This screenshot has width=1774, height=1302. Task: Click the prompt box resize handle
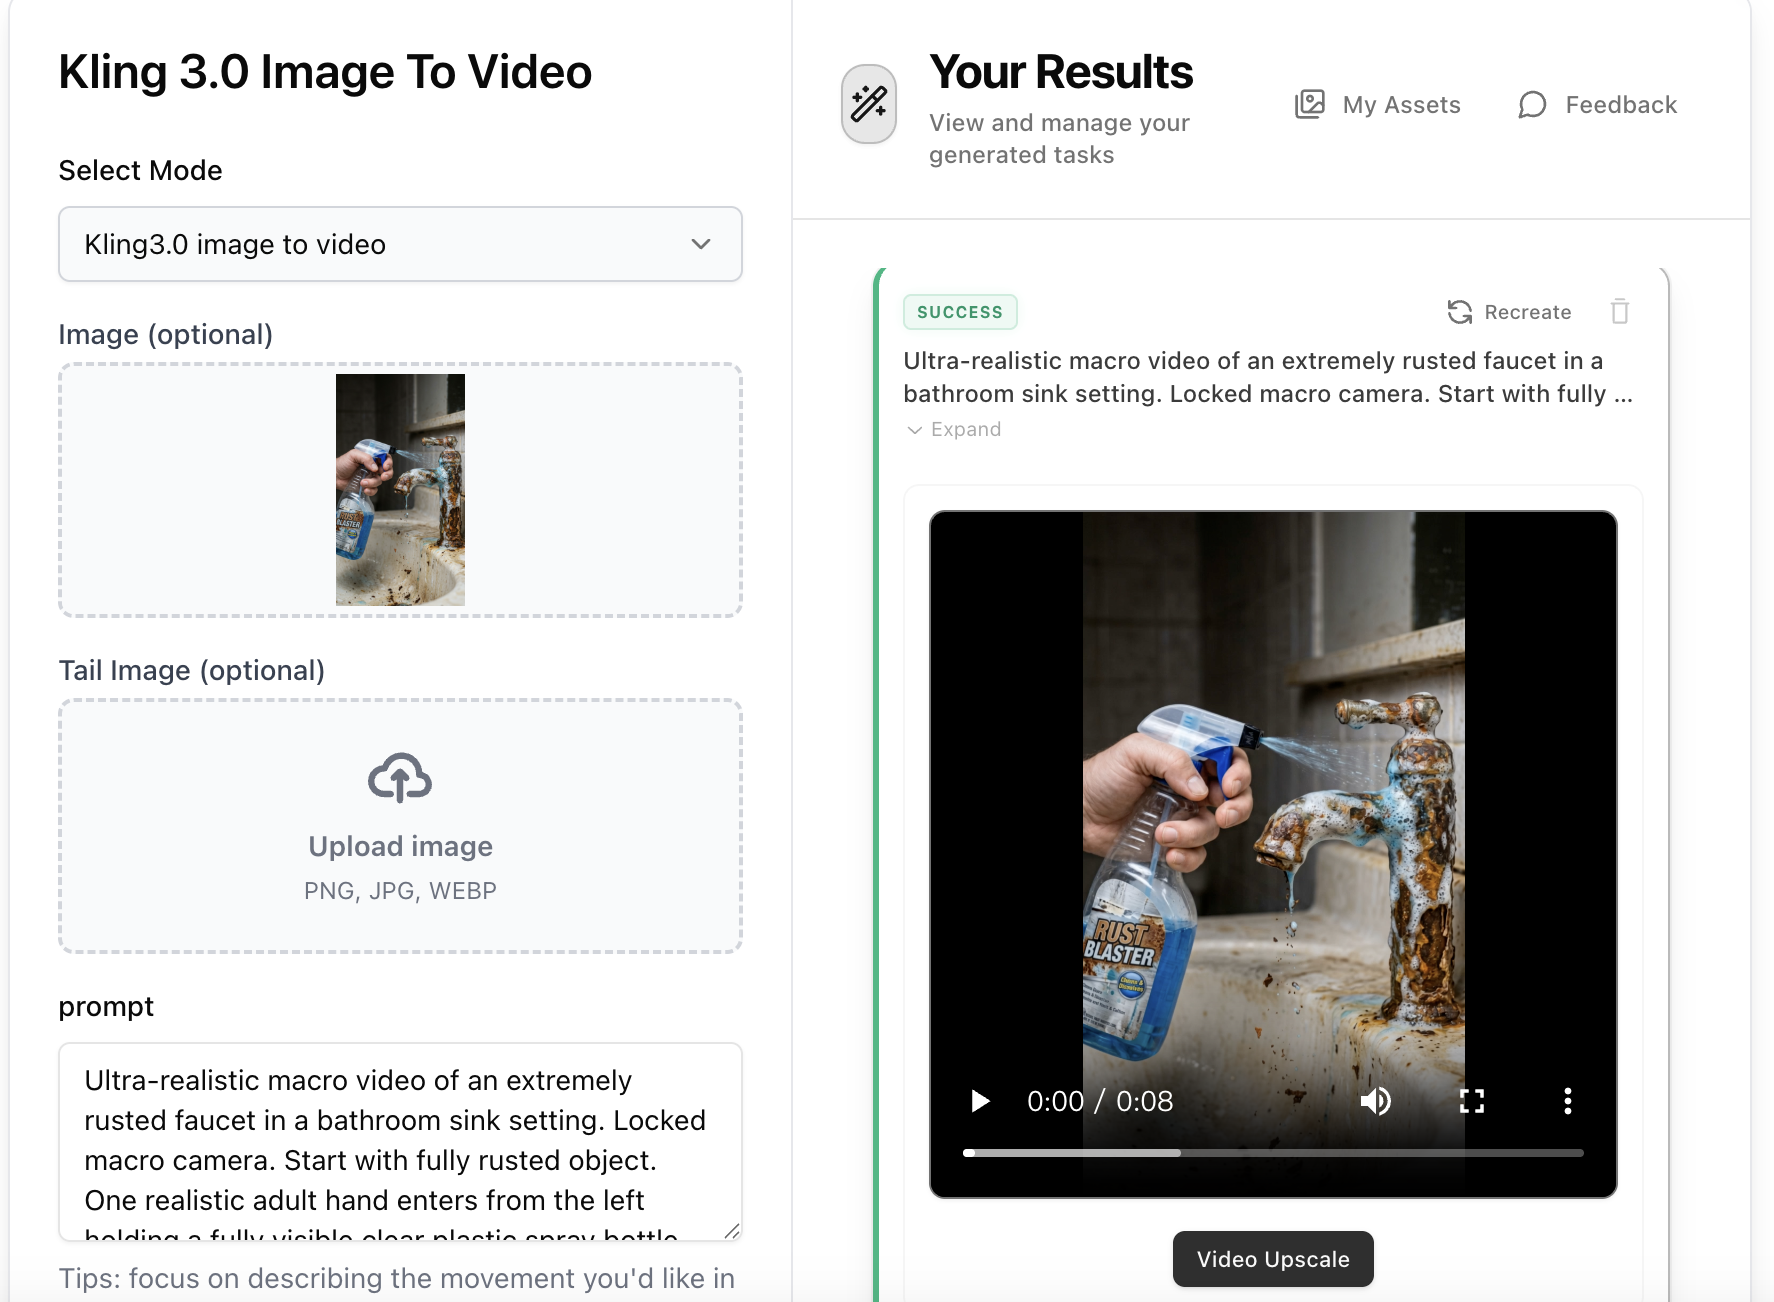pos(732,1231)
